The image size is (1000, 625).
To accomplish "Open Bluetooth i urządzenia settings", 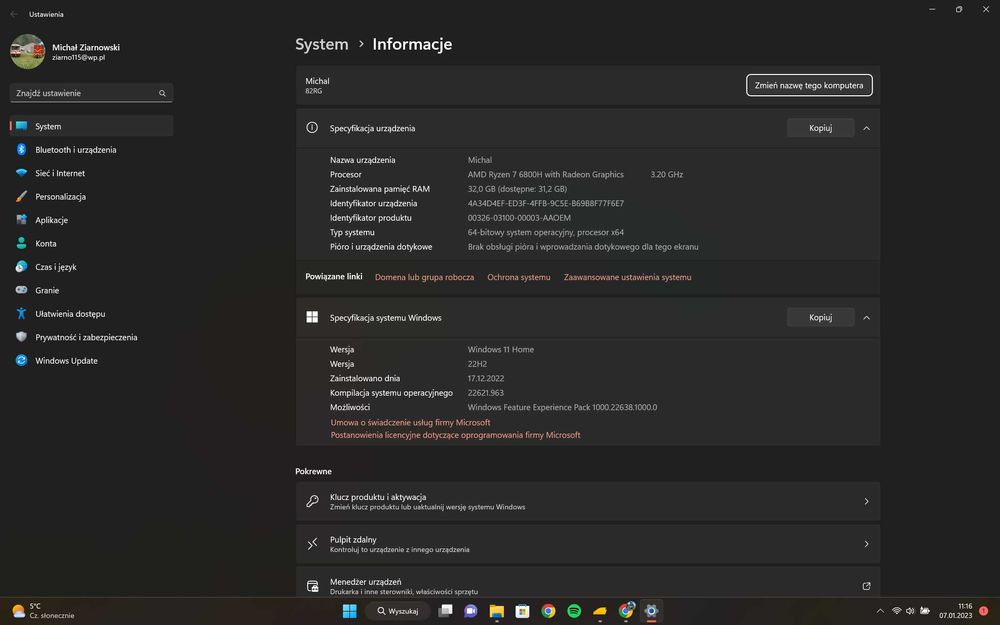I will [91, 150].
